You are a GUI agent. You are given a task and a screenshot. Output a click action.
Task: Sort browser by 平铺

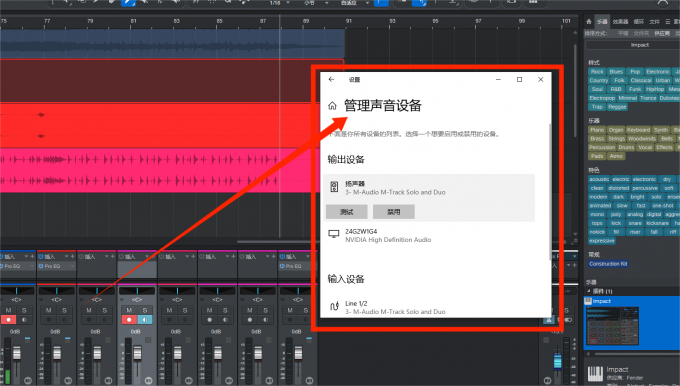[x=623, y=33]
